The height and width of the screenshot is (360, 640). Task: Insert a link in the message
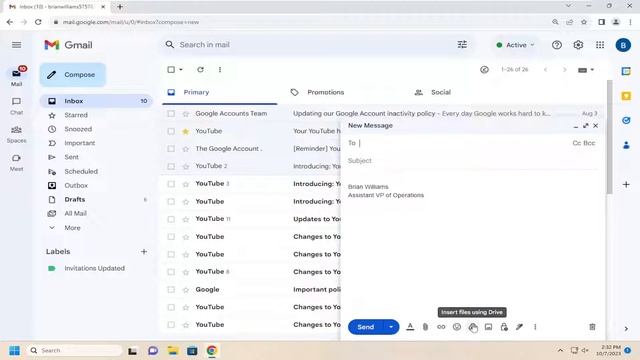click(x=441, y=327)
